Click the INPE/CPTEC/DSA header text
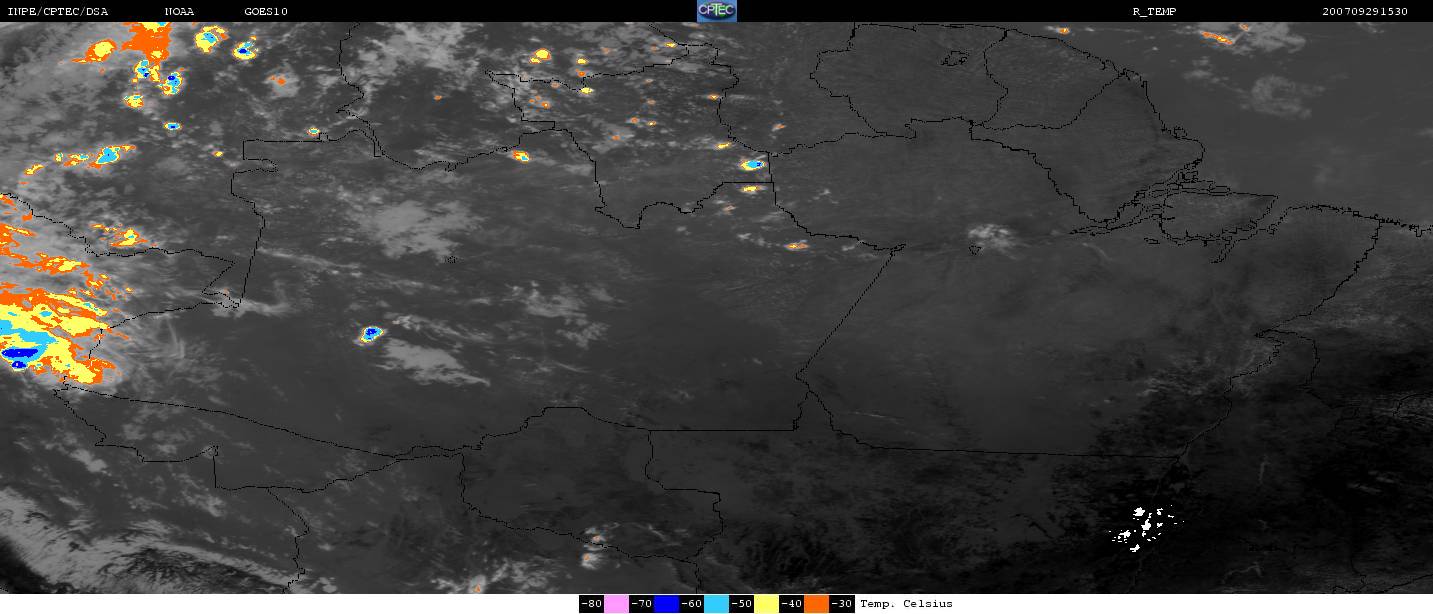 tap(57, 11)
